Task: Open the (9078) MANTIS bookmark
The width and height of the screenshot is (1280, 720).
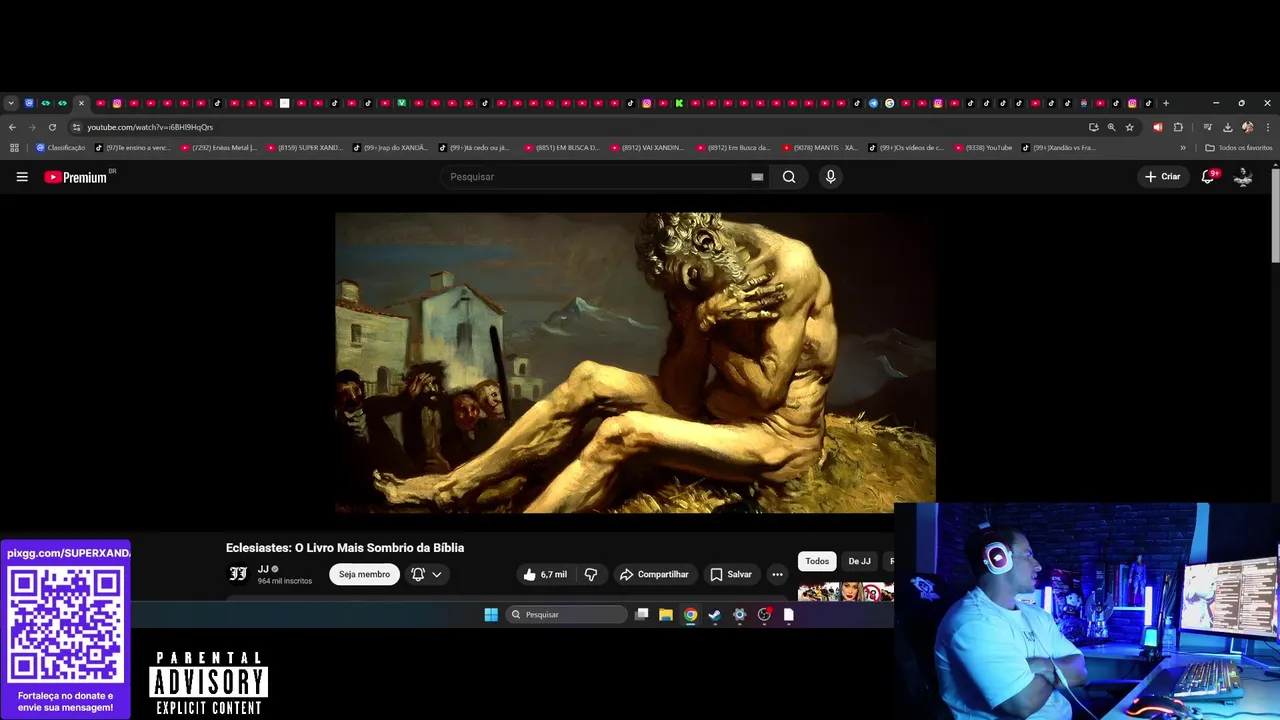Action: tap(821, 148)
